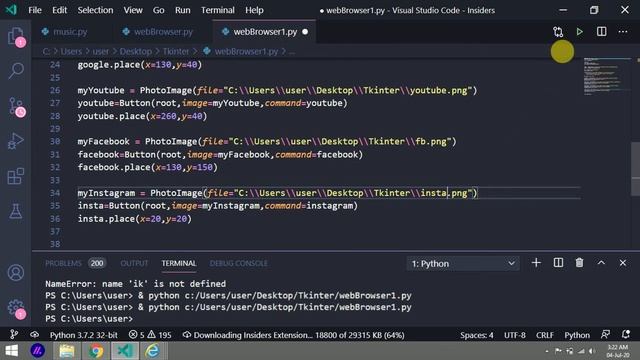Click webBrowser1.py in the breadcrumb path
The height and width of the screenshot is (360, 640).
(x=247, y=51)
